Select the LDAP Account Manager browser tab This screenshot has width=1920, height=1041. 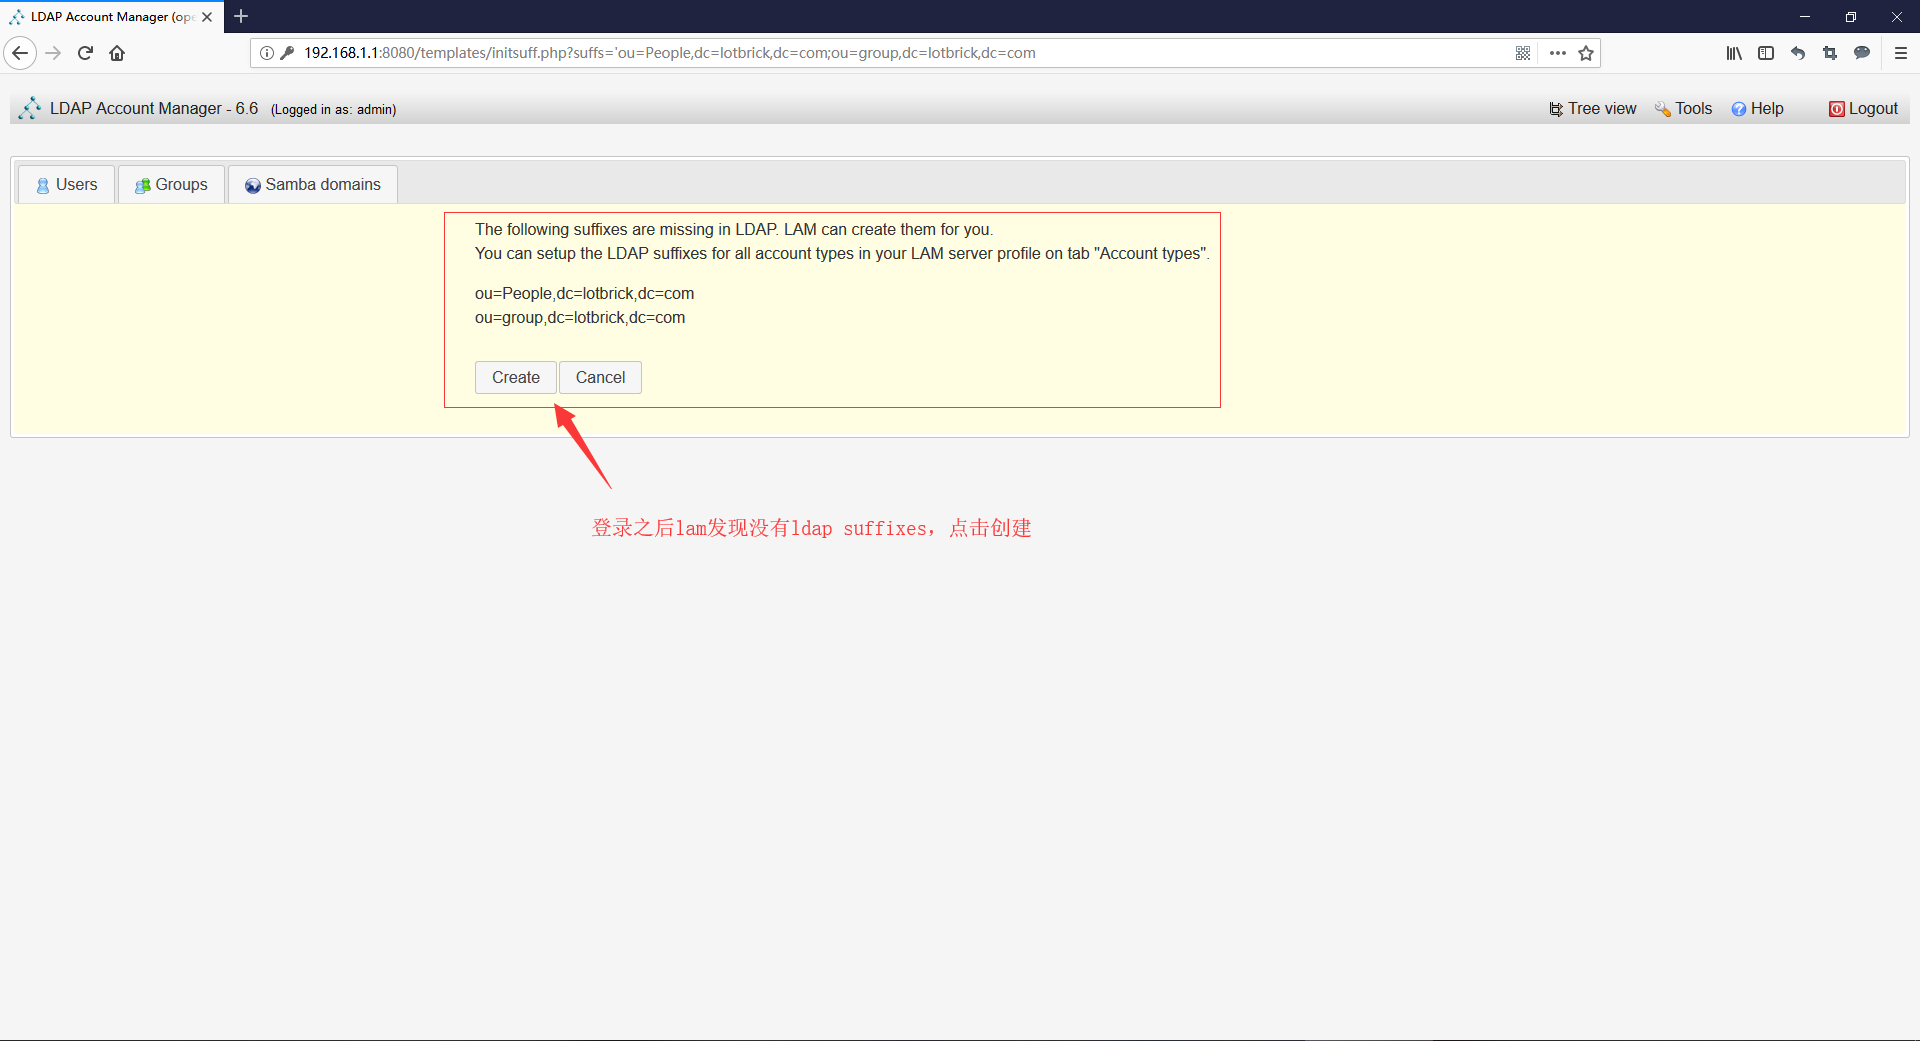pyautogui.click(x=111, y=17)
